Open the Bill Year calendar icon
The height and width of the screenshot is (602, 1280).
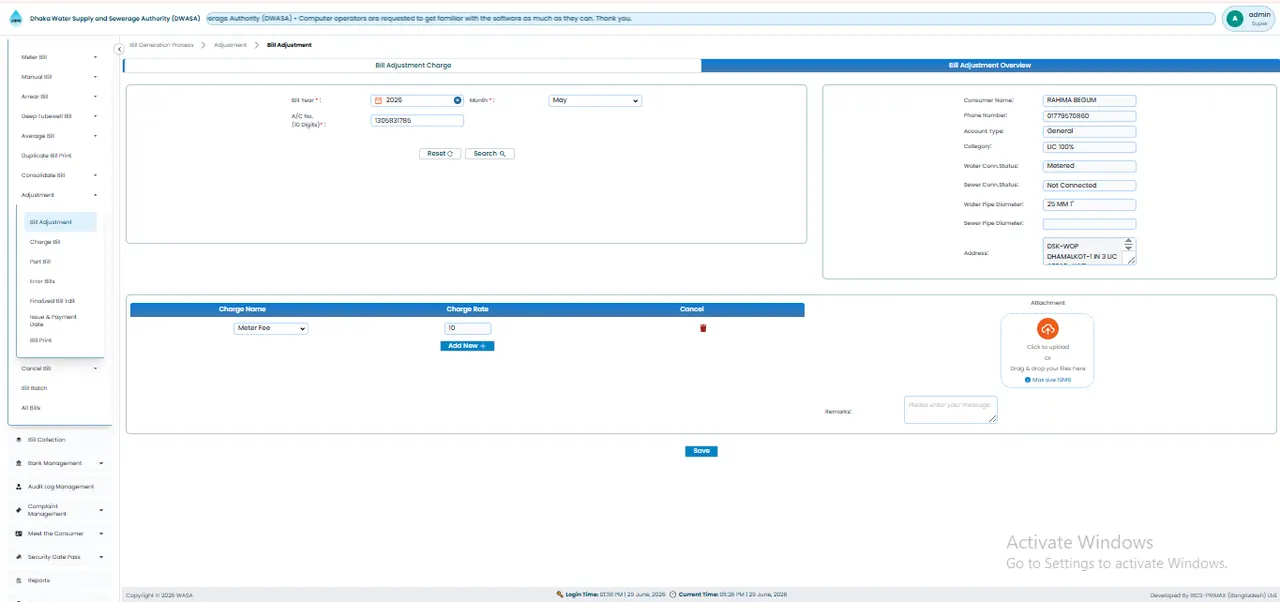click(x=378, y=100)
